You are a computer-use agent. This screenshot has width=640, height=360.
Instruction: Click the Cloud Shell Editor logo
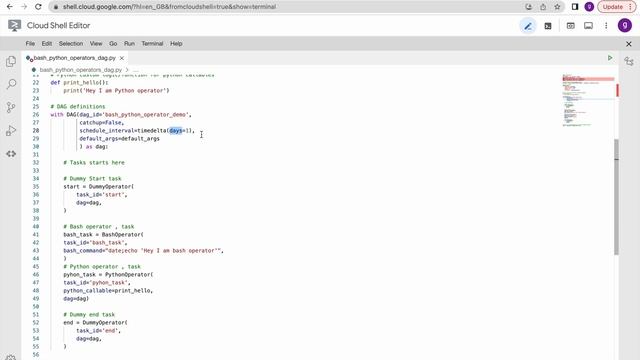tap(15, 25)
